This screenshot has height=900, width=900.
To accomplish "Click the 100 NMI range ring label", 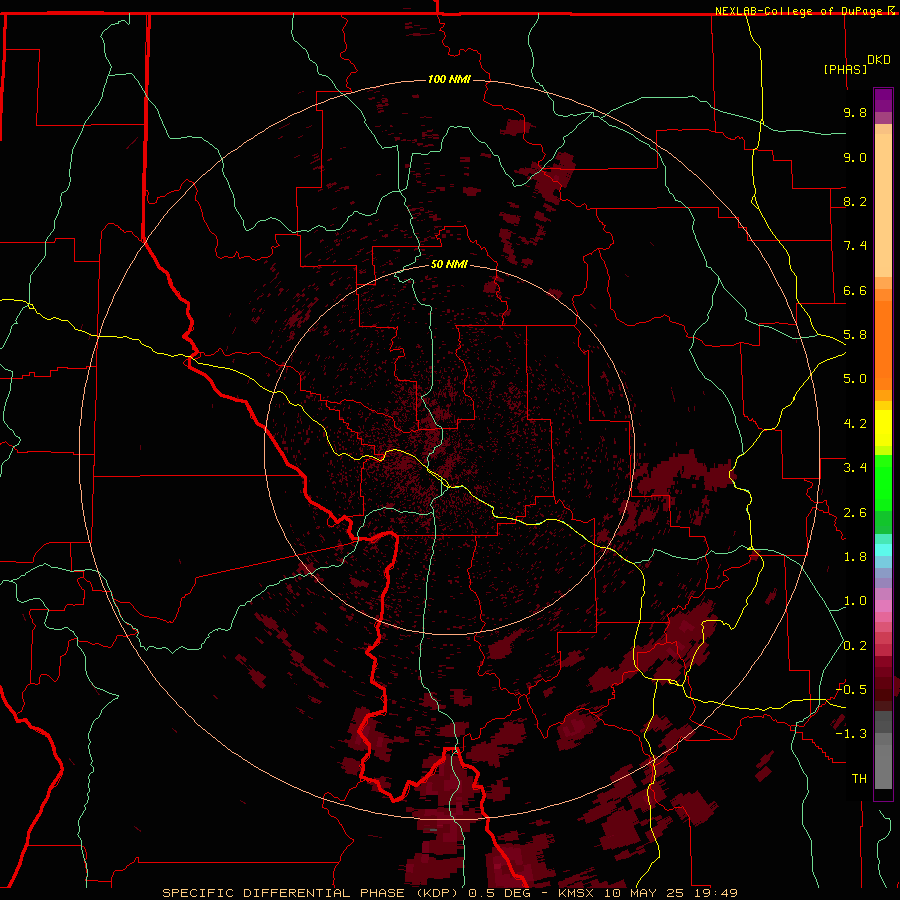I will coord(449,79).
